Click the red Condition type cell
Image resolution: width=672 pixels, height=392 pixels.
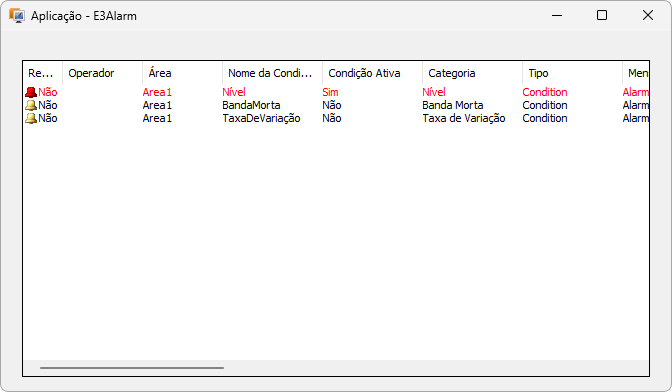[545, 92]
